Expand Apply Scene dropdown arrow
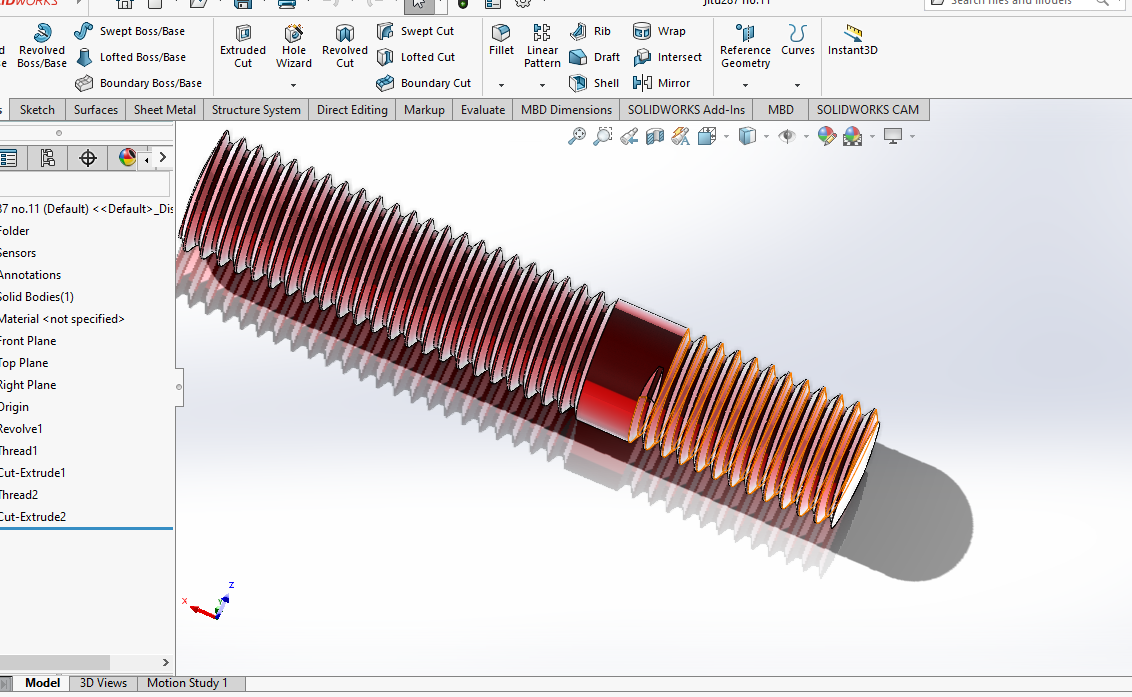This screenshot has width=1132, height=697. click(872, 137)
